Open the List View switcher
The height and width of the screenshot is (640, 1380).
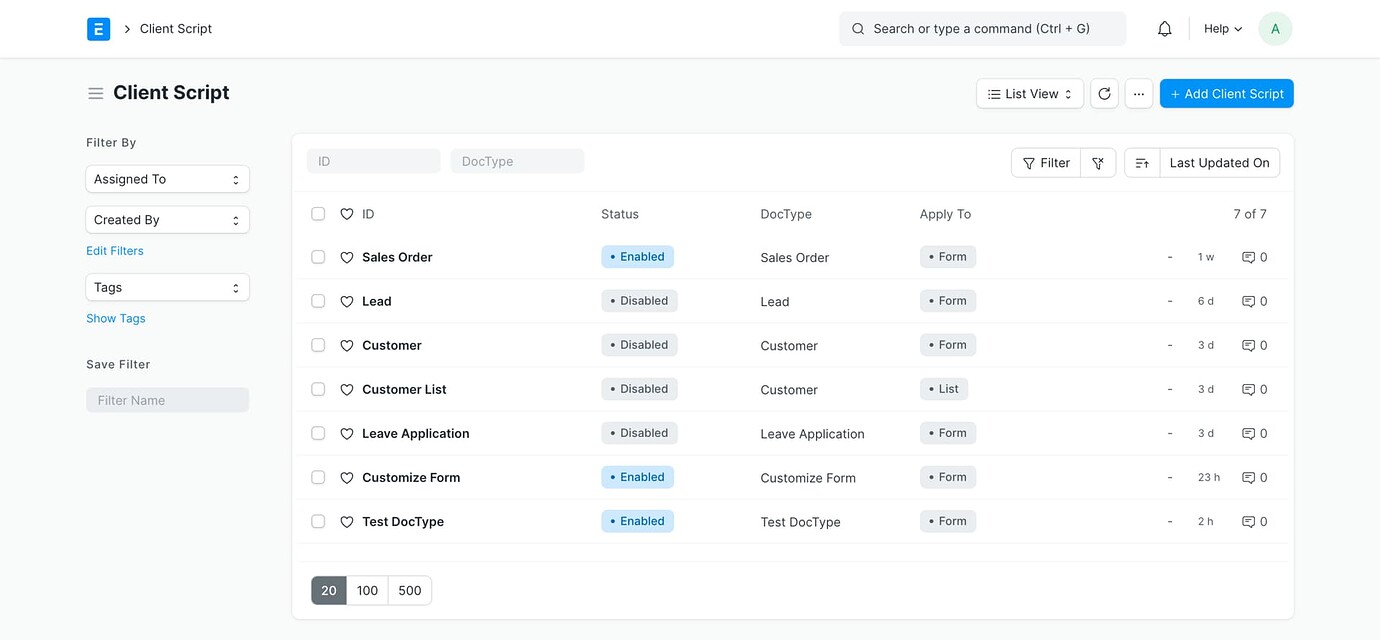[1030, 94]
